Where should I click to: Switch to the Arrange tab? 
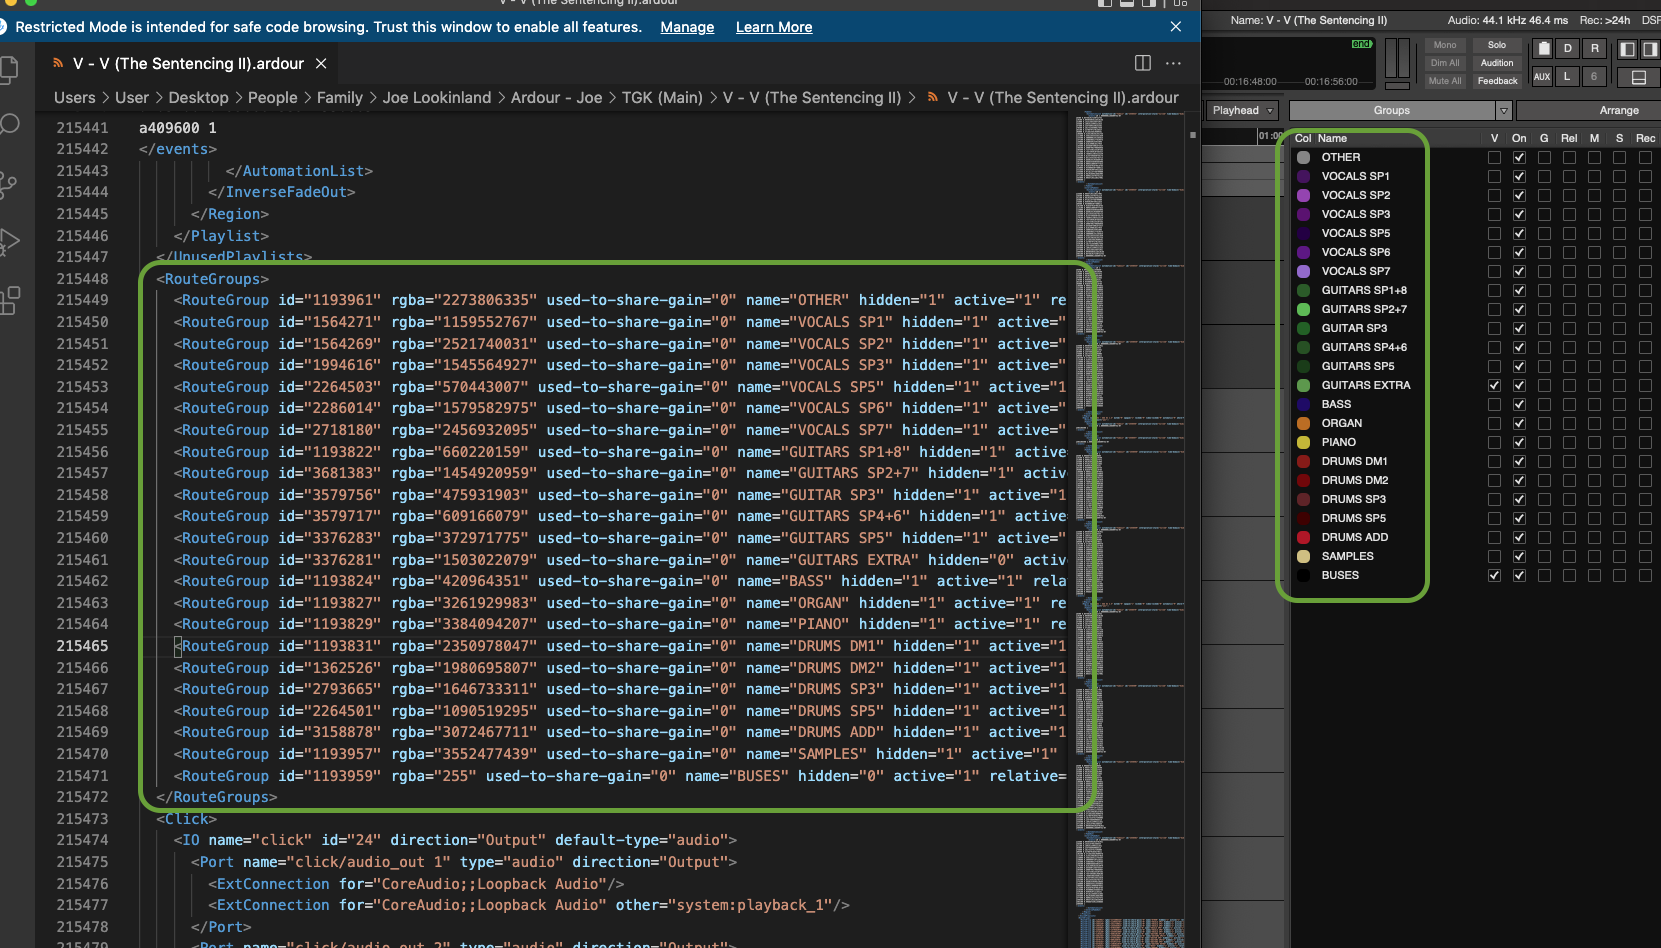coord(1618,111)
